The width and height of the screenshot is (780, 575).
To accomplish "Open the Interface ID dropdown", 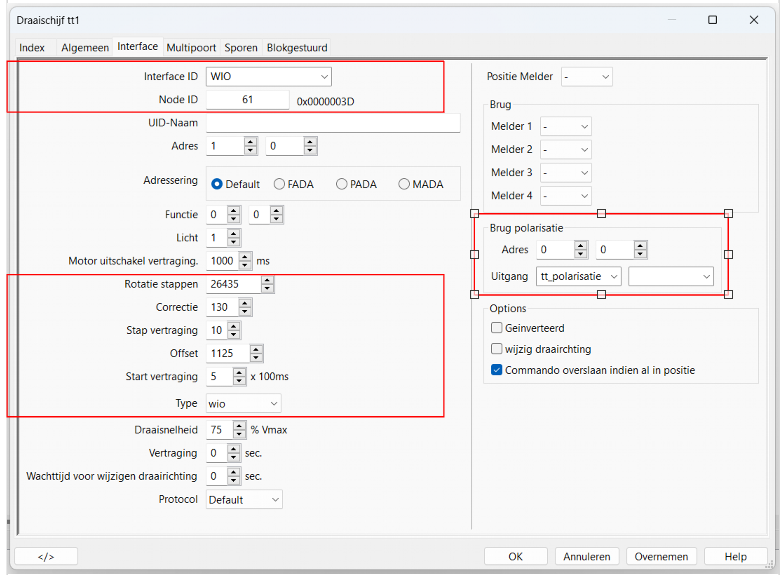I will click(x=269, y=77).
